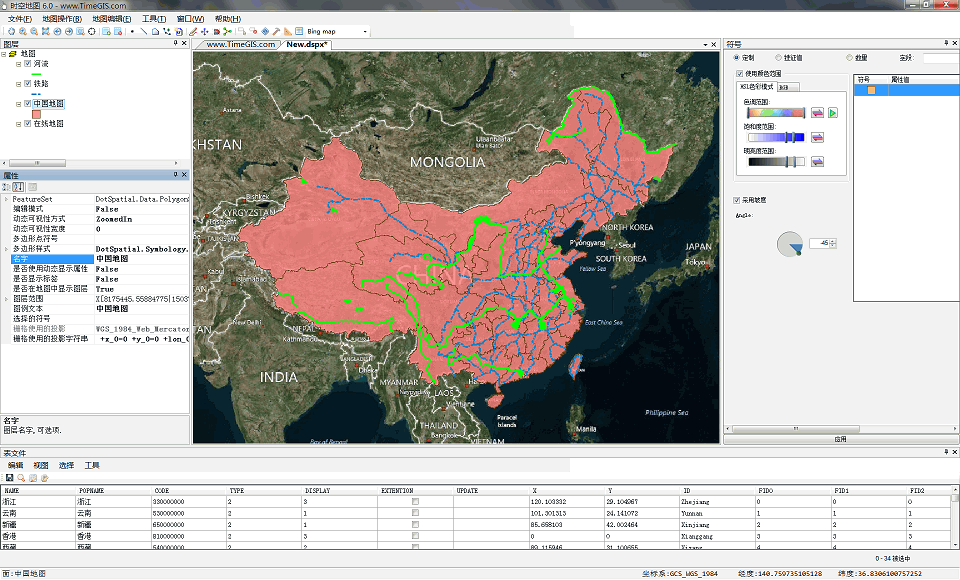Collapse the 中国地图 layer expander
960x580 pixels.
(18, 103)
